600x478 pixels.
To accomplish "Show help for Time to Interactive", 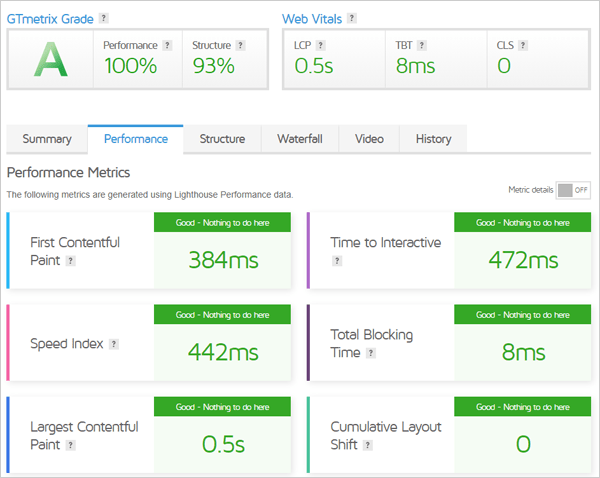I will pyautogui.click(x=337, y=261).
